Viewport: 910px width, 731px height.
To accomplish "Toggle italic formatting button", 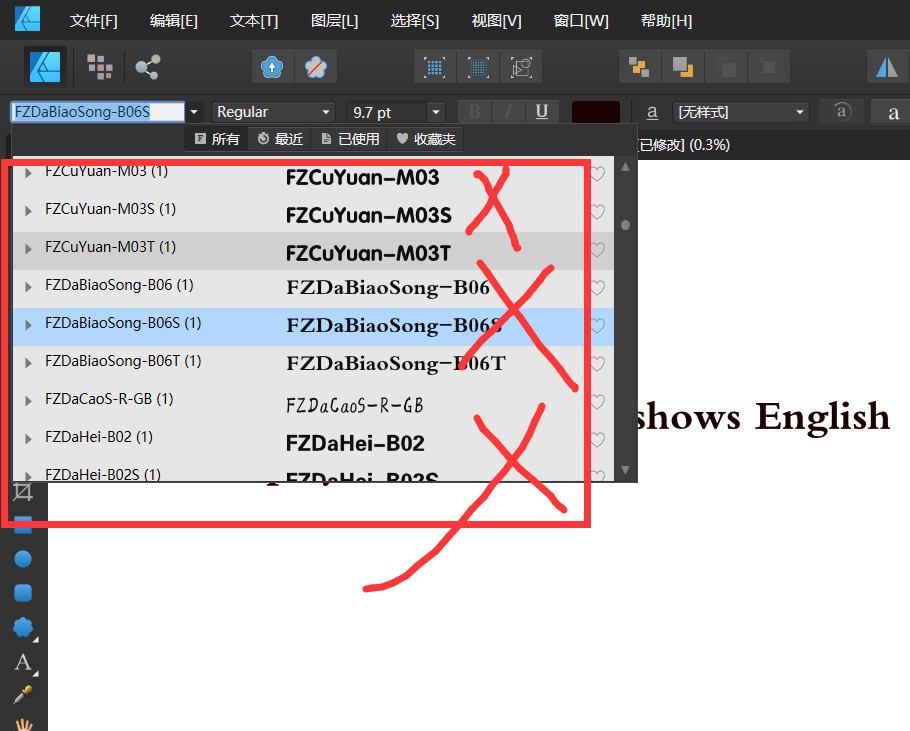I will tap(508, 111).
